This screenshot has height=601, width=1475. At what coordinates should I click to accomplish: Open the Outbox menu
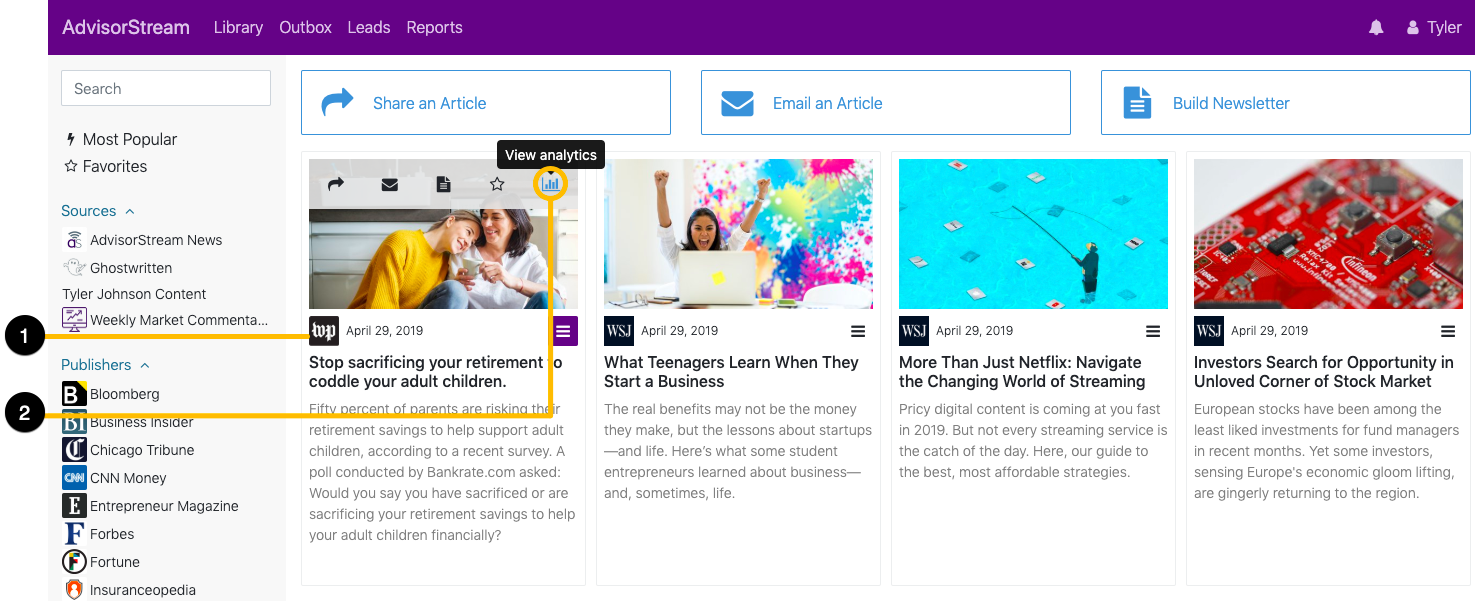click(x=305, y=27)
